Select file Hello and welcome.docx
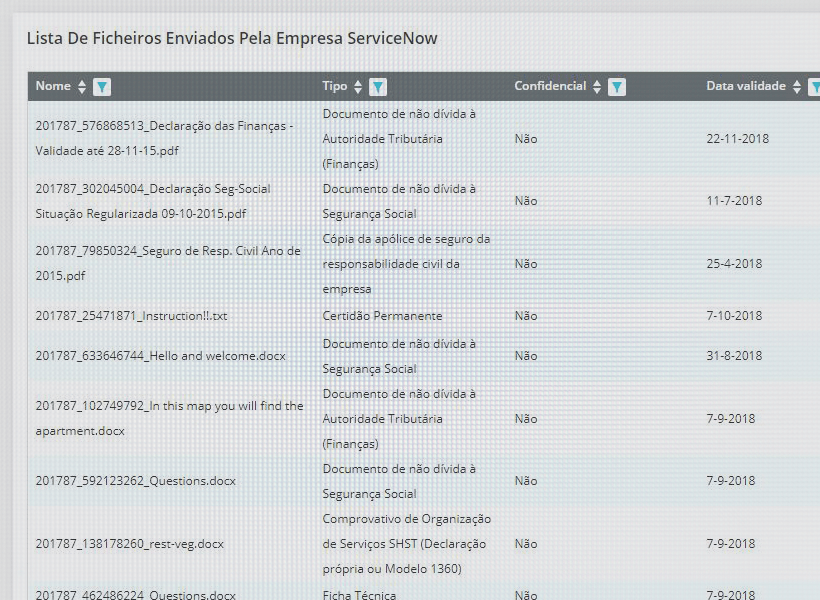Image resolution: width=820 pixels, height=600 pixels. click(161, 356)
